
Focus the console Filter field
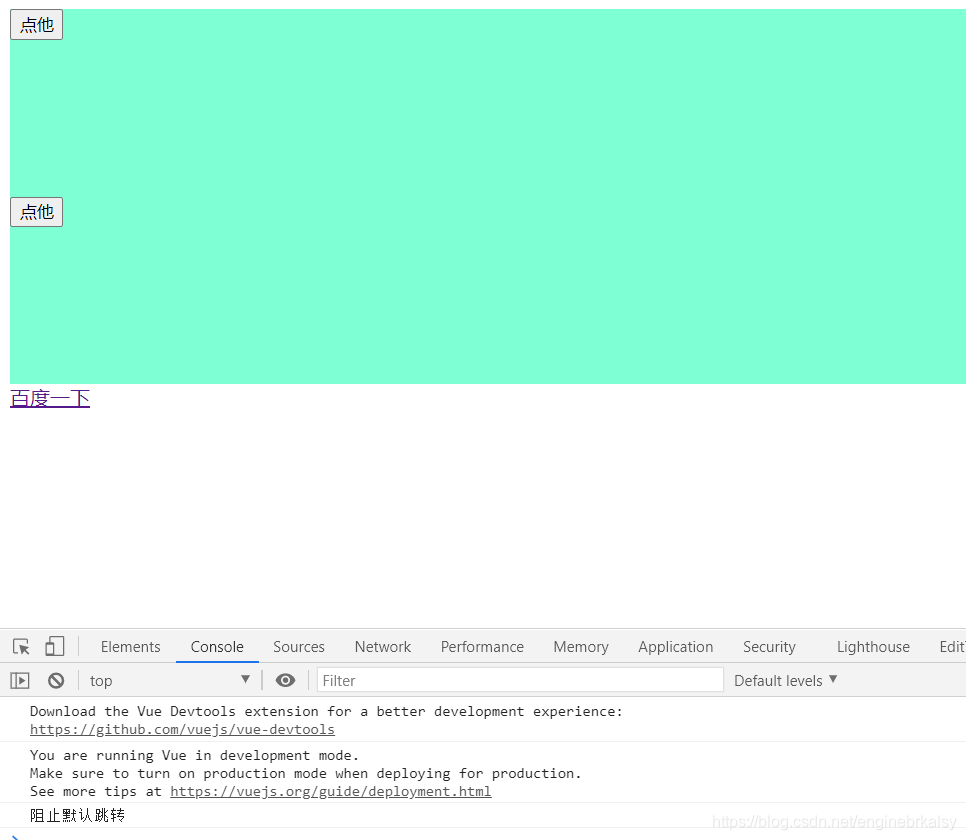pos(520,680)
